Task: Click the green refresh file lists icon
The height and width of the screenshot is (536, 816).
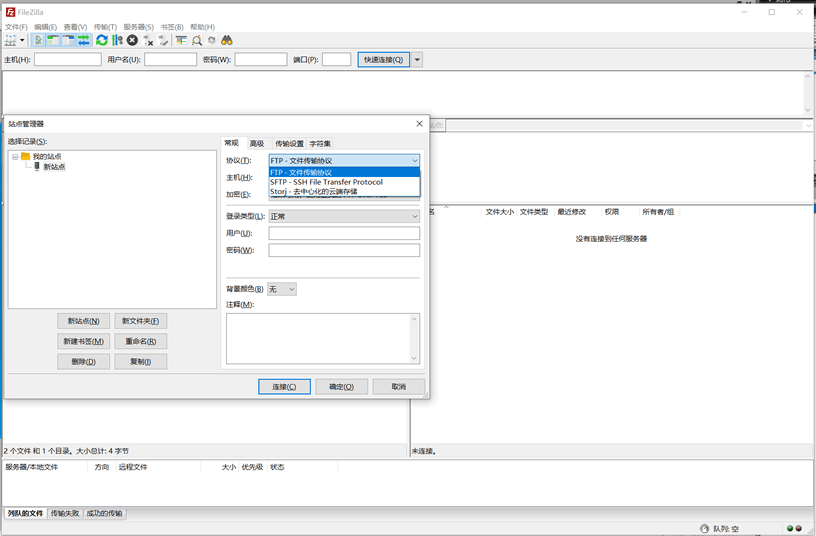Action: [x=102, y=40]
